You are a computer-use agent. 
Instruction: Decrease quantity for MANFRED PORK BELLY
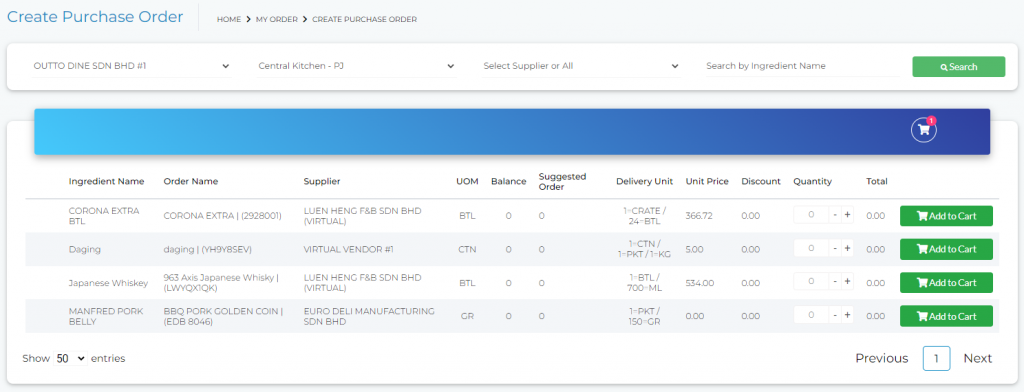[835, 315]
